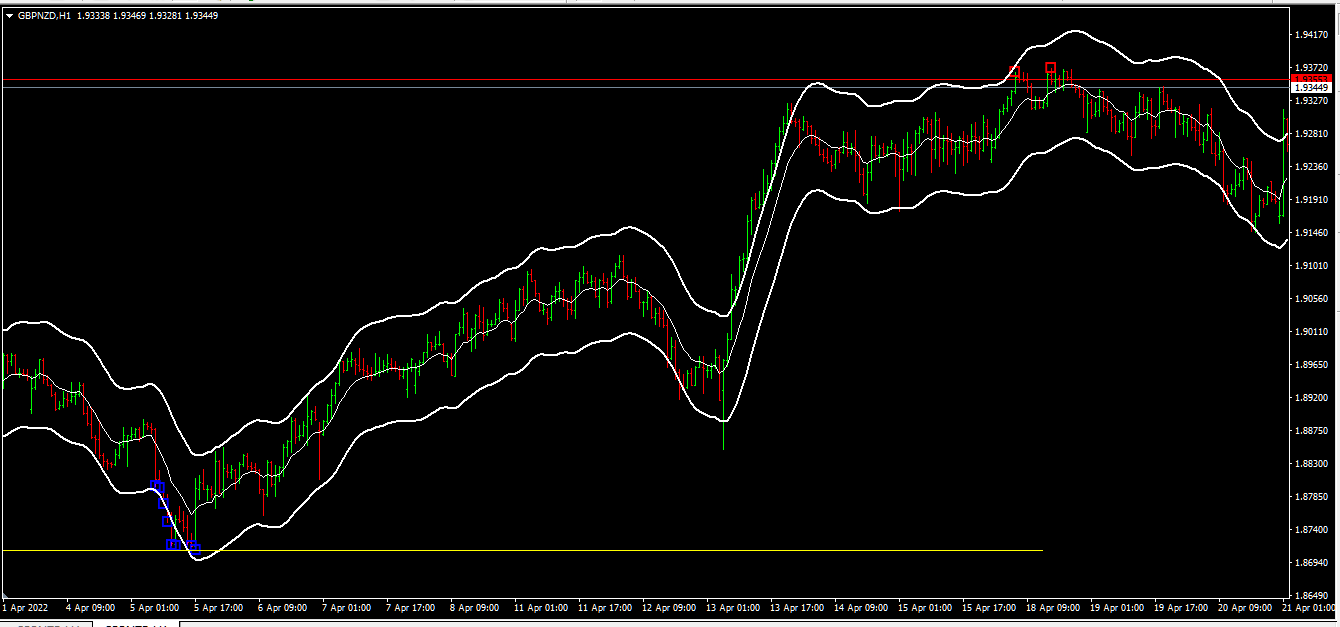Expand the one-click trading arrow beside GBPNZD,H1
Viewport: 1340px width, 627px height.
(x=9, y=15)
